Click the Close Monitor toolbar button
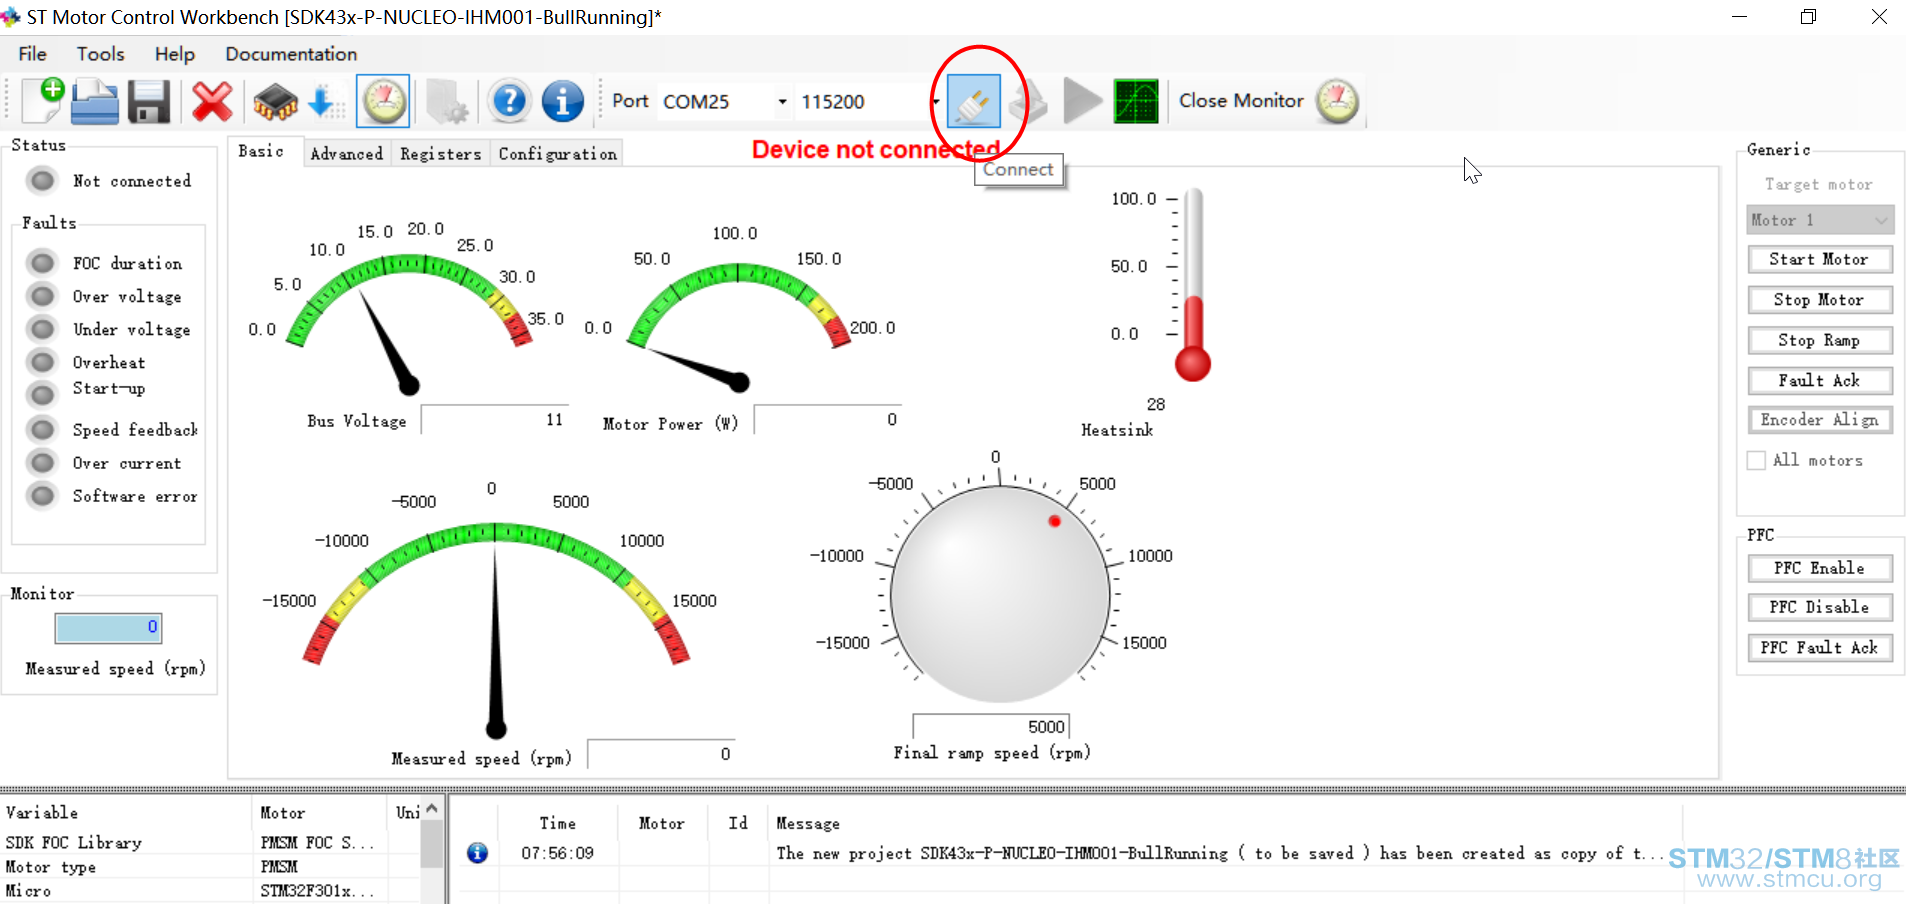 pyautogui.click(x=1268, y=101)
